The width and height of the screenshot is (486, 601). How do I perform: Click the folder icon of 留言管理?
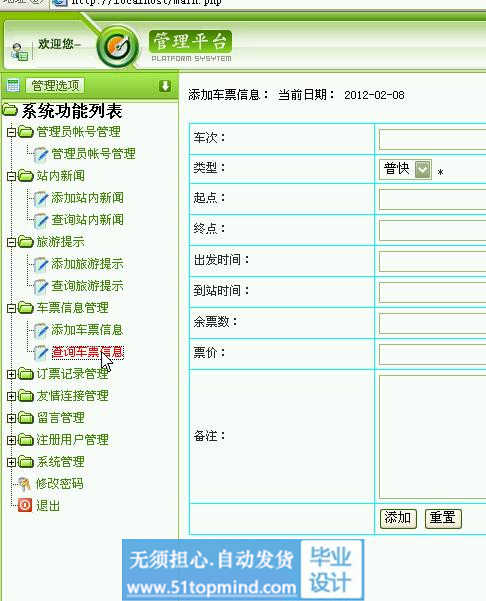point(26,417)
